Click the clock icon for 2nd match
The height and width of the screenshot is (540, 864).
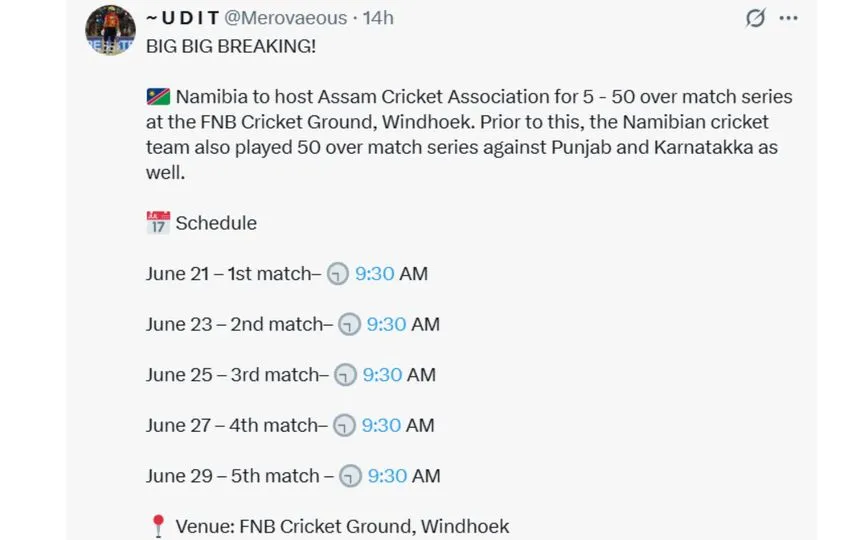pyautogui.click(x=349, y=325)
